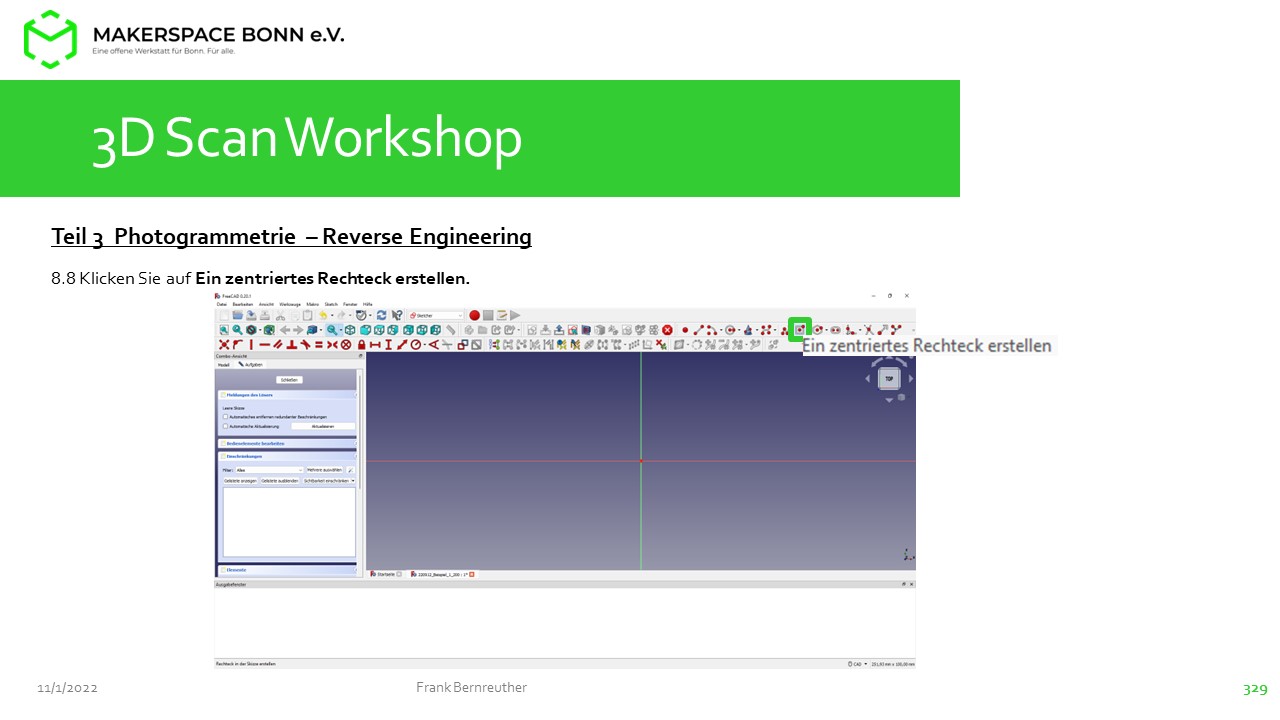Apply the radius constraint icon
Viewport: 1280px width, 720px height.
[x=416, y=345]
